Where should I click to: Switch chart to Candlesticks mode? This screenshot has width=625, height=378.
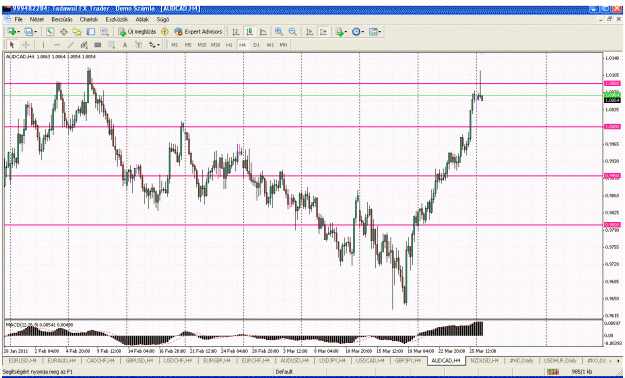(x=250, y=32)
